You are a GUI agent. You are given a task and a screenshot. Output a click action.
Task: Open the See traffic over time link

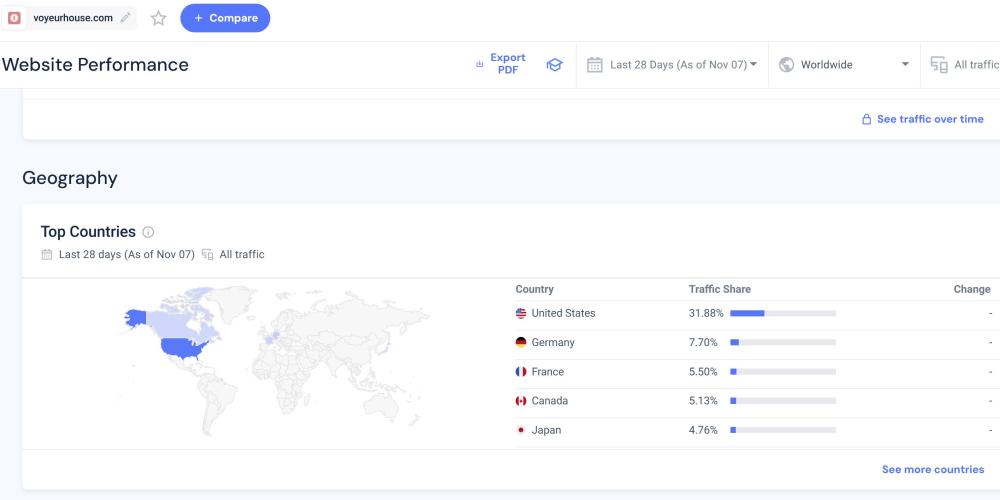point(930,119)
